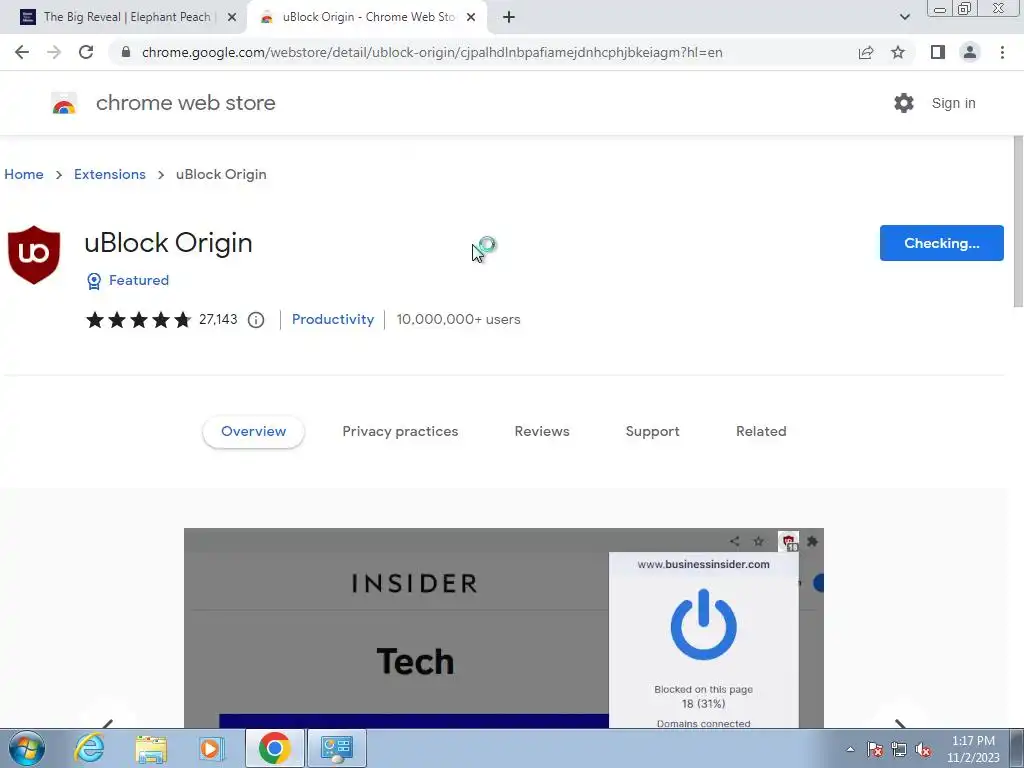The image size is (1024, 768).
Task: Open a new browser tab
Action: click(x=509, y=17)
